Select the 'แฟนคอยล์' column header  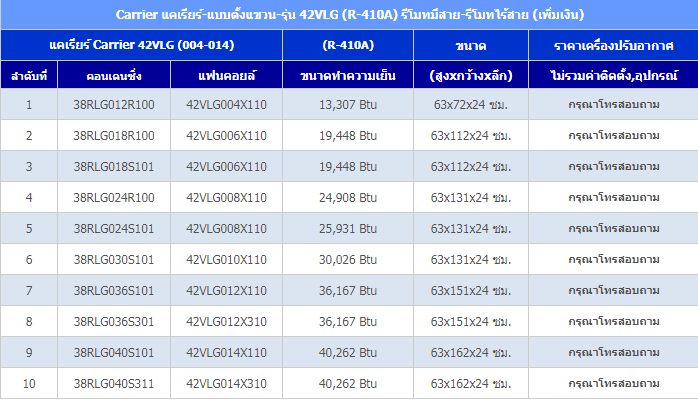[x=227, y=76]
